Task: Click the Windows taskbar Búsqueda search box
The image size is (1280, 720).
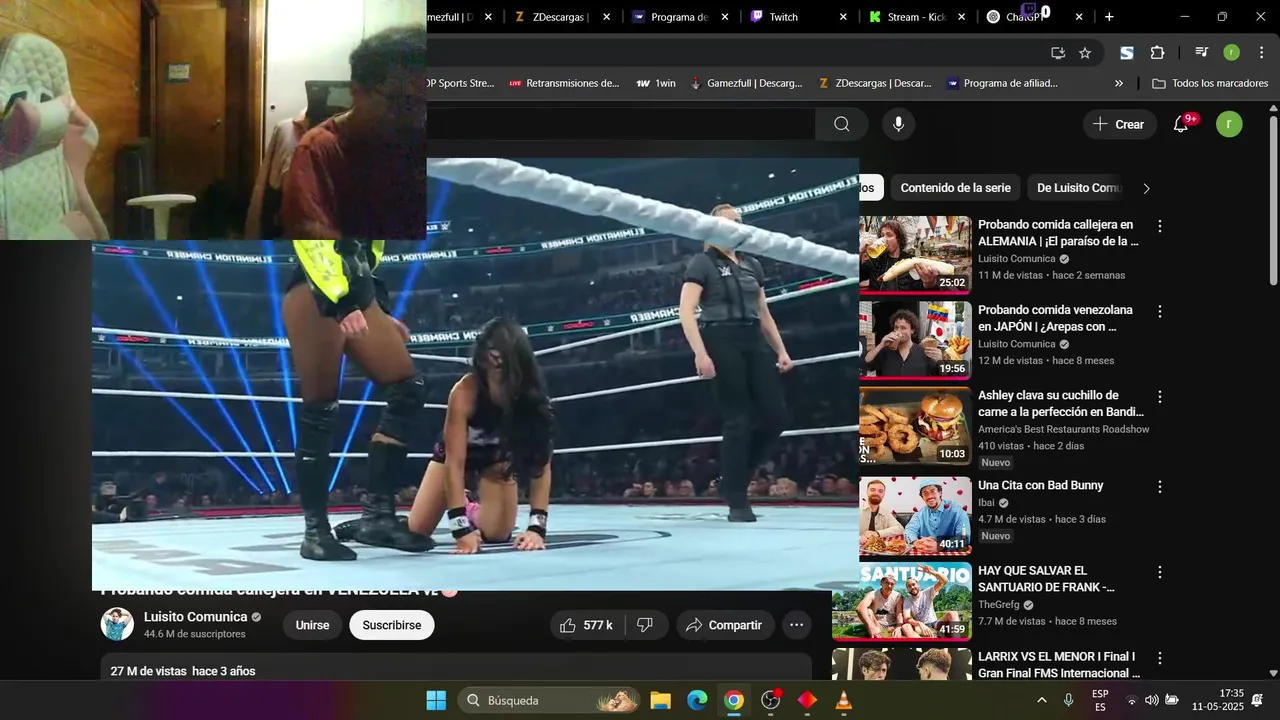Action: (549, 700)
